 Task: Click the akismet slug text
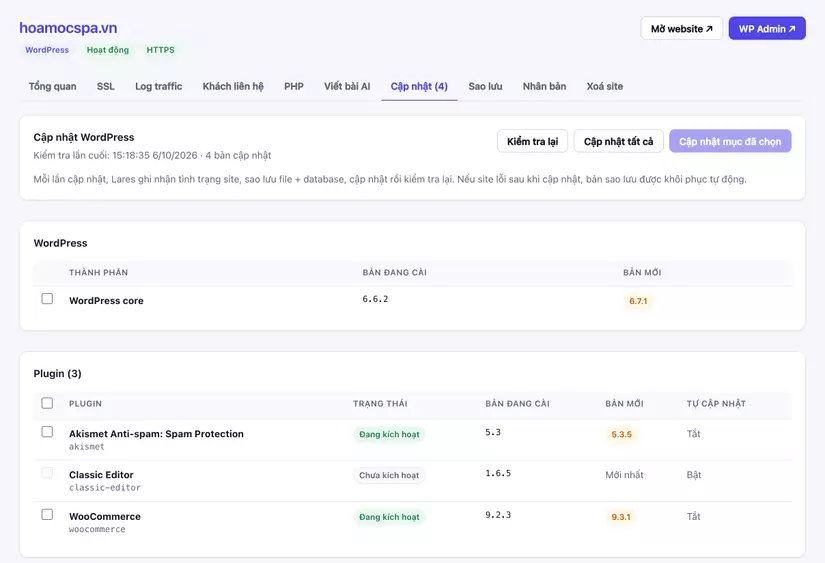pos(86,447)
